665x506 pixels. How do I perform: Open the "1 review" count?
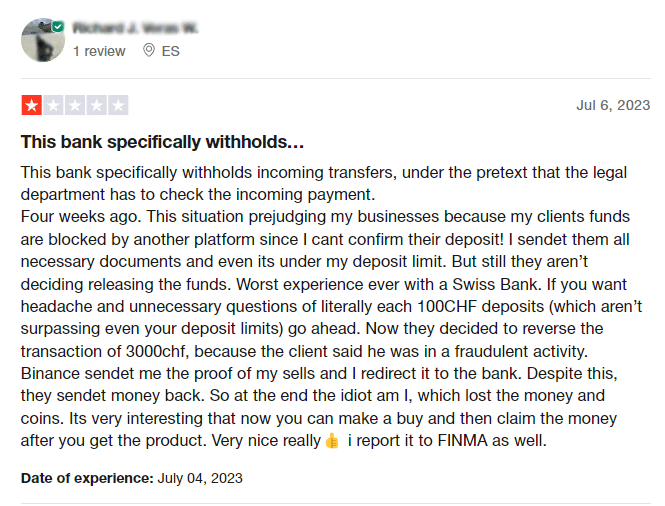[99, 51]
